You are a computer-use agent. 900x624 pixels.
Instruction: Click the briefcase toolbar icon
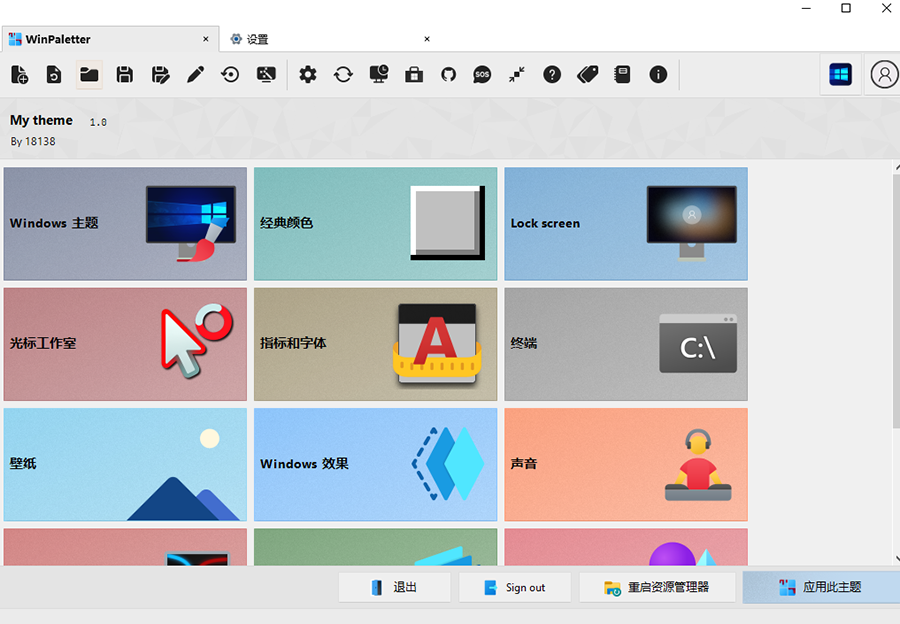414,75
